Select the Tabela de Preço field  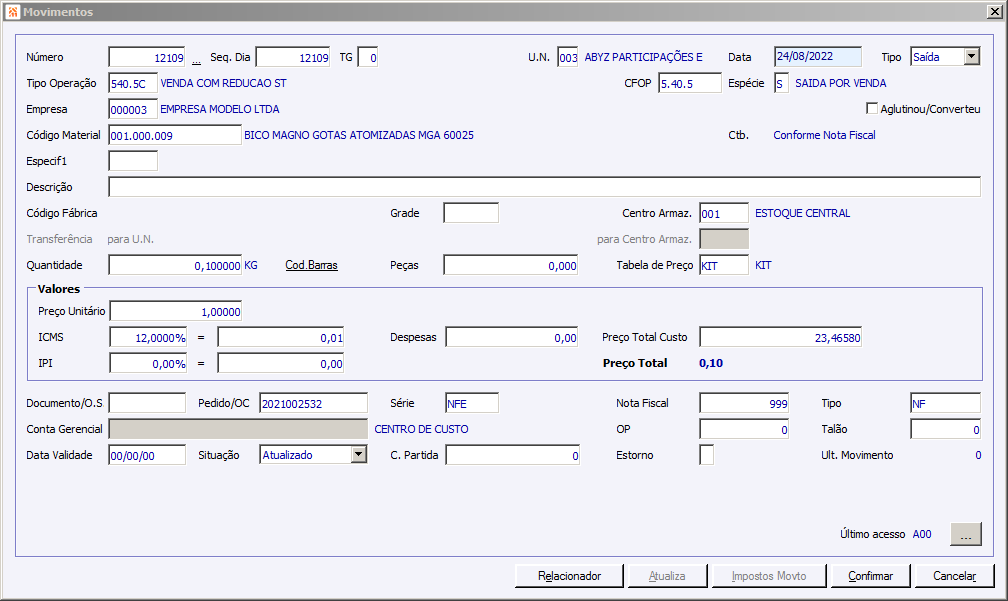[x=724, y=265]
